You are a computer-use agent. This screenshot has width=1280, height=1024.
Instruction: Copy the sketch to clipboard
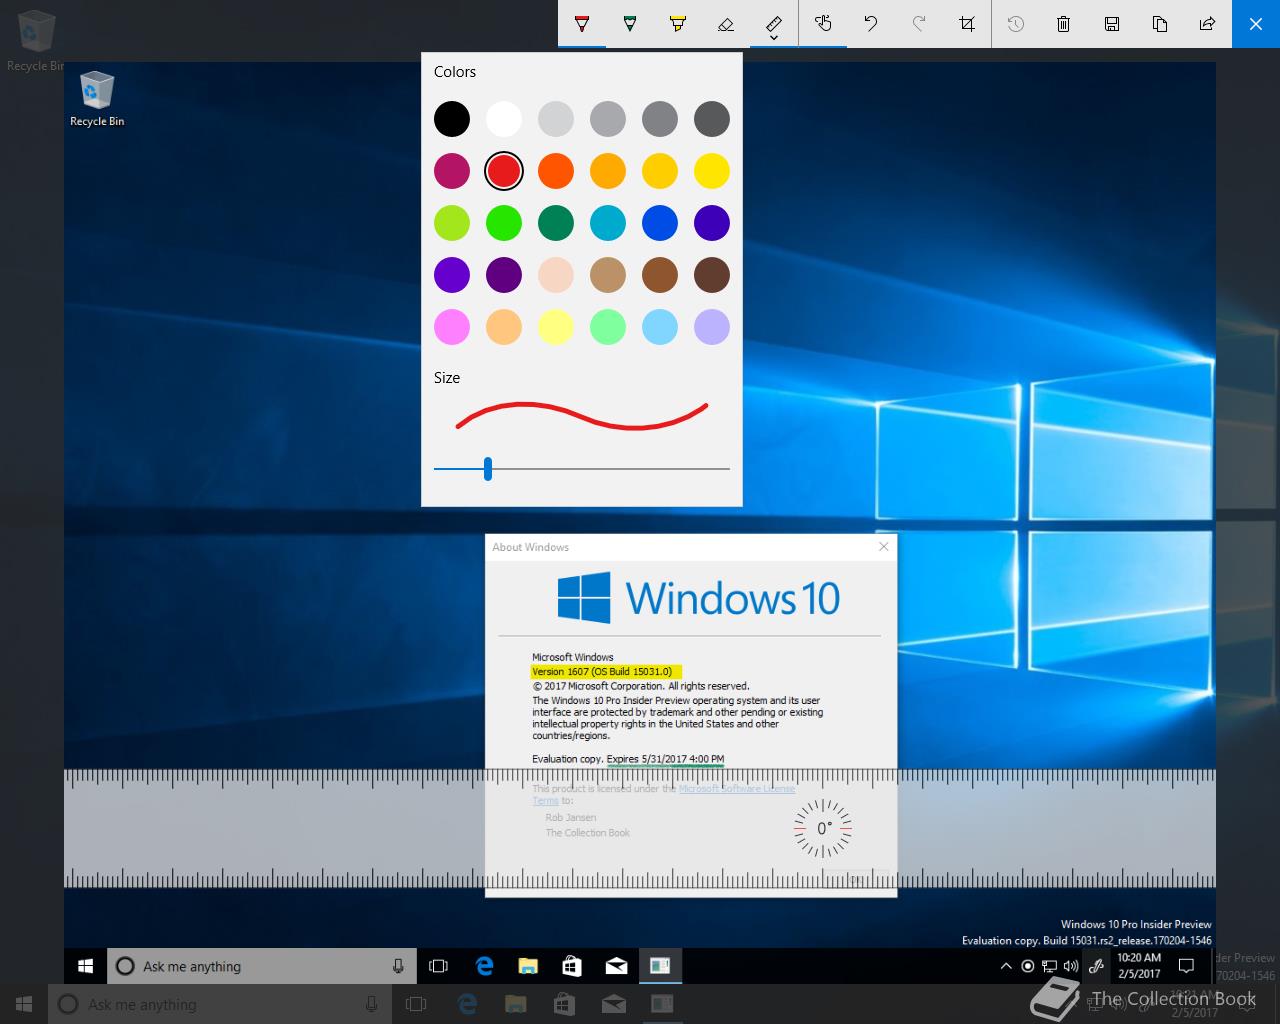(1160, 24)
